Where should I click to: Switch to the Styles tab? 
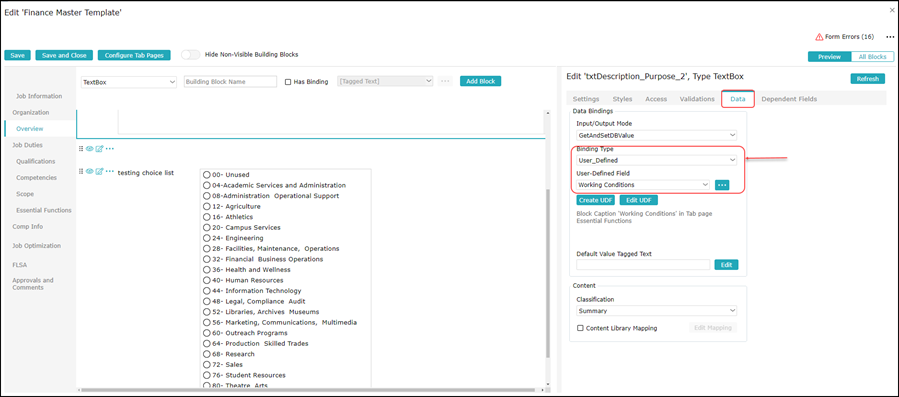(622, 99)
